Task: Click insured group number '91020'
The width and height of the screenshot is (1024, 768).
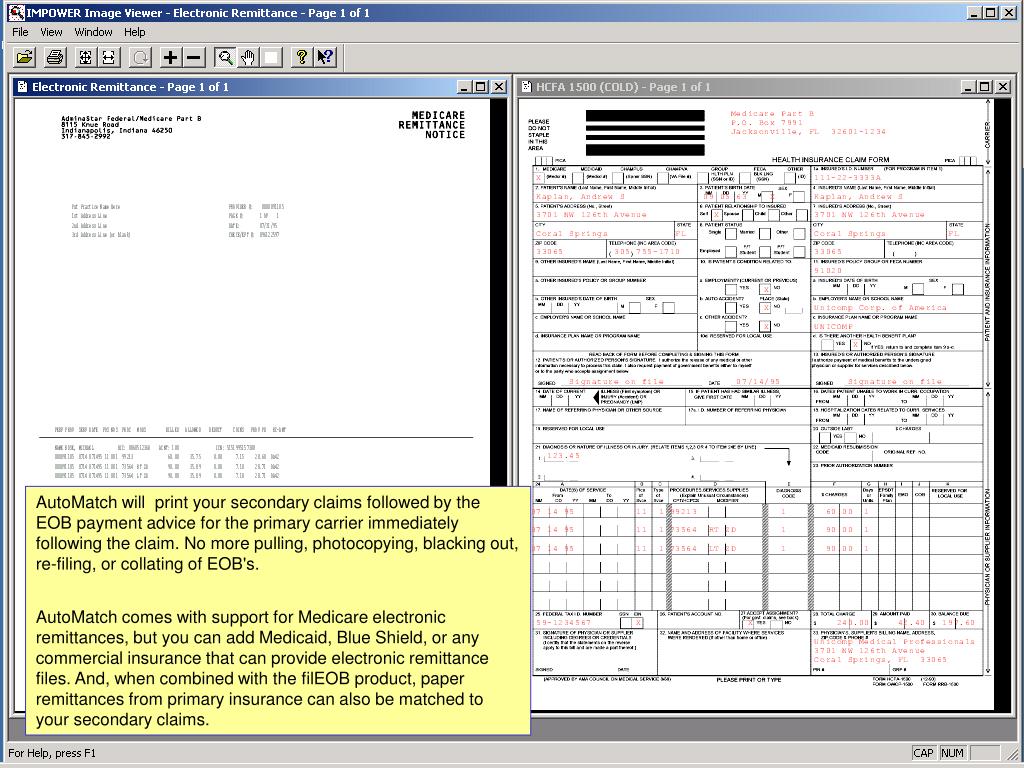Action: pyautogui.click(x=827, y=270)
